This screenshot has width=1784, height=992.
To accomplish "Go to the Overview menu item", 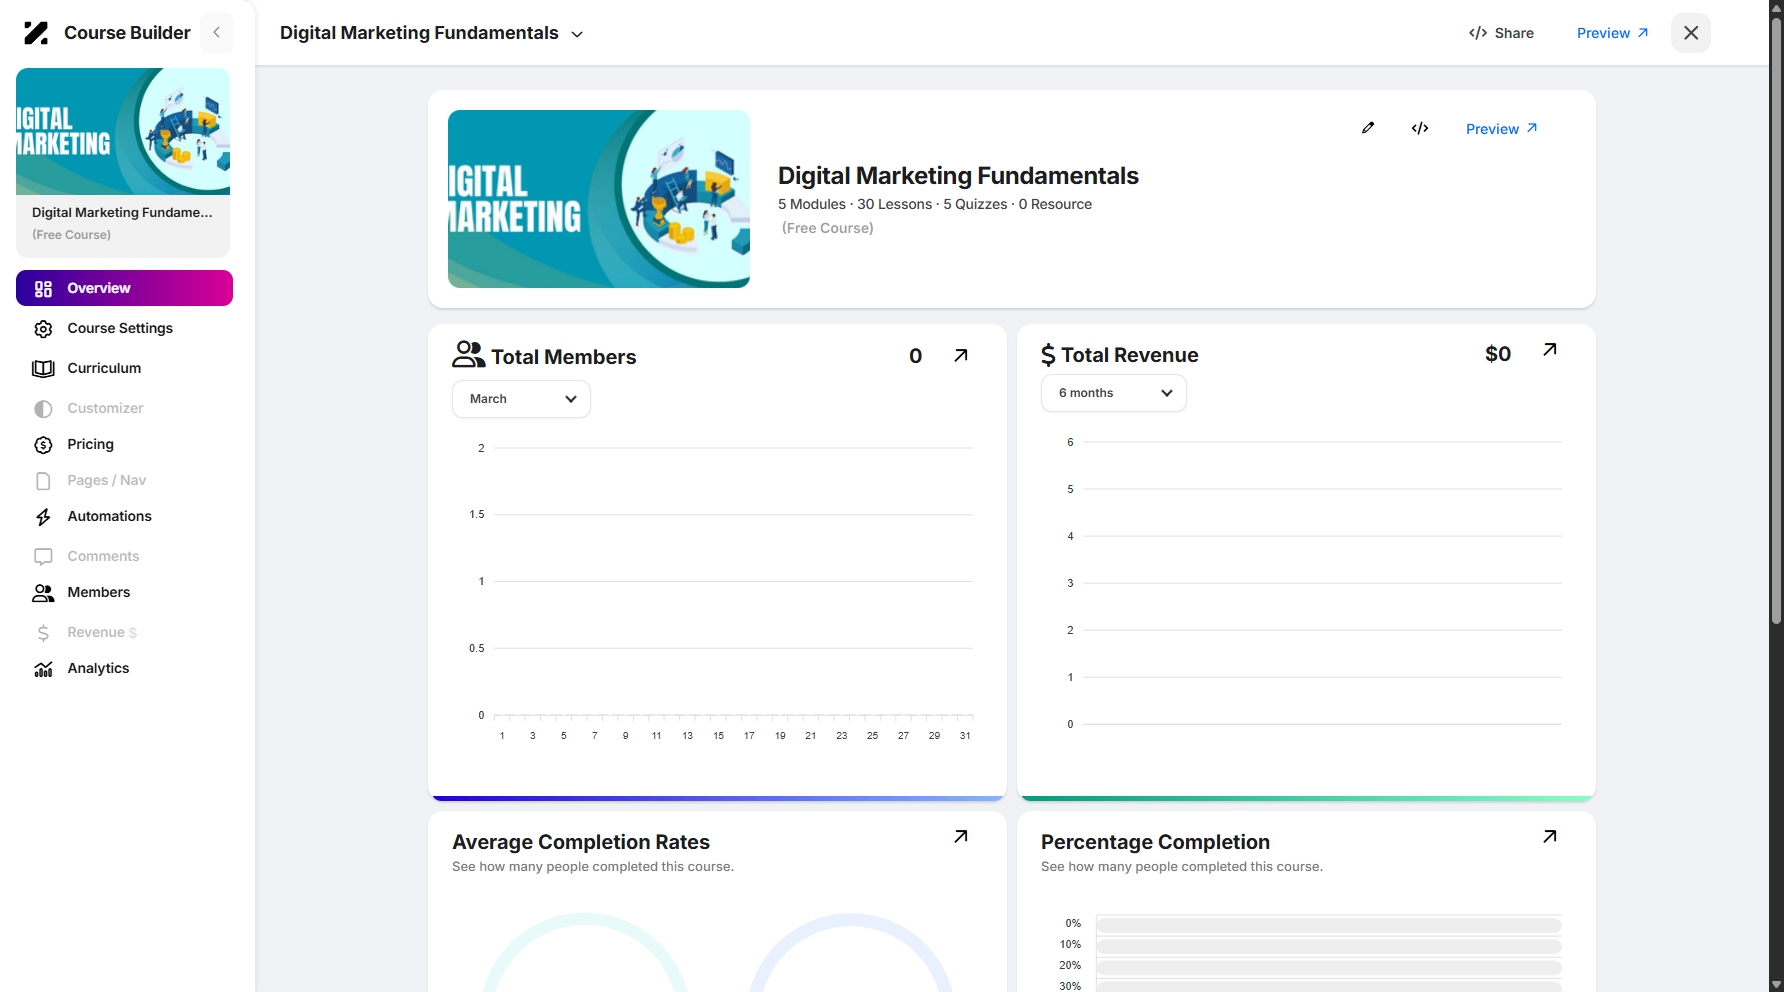I will coord(124,288).
